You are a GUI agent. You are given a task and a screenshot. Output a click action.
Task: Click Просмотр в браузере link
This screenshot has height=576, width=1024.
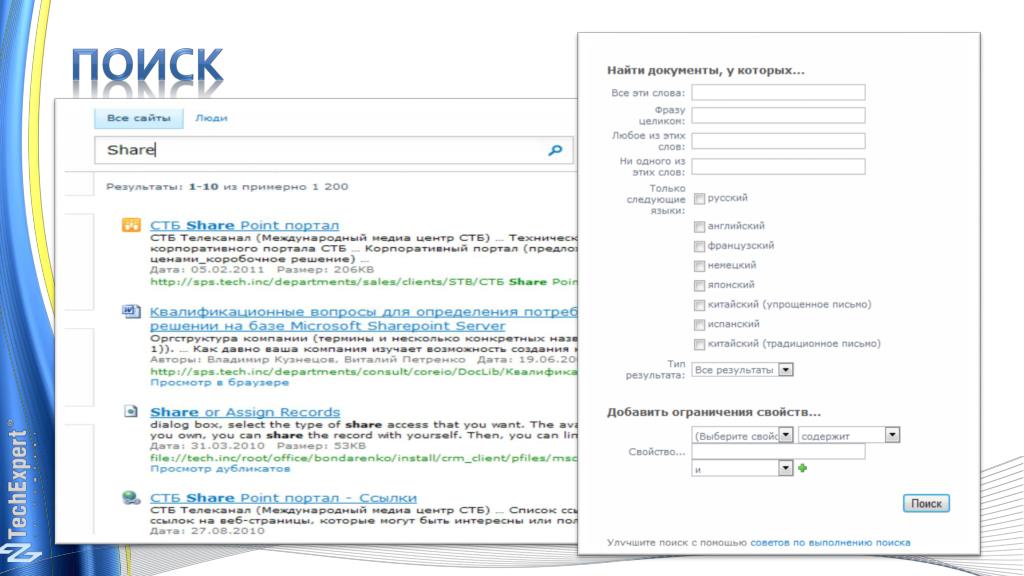coord(219,382)
